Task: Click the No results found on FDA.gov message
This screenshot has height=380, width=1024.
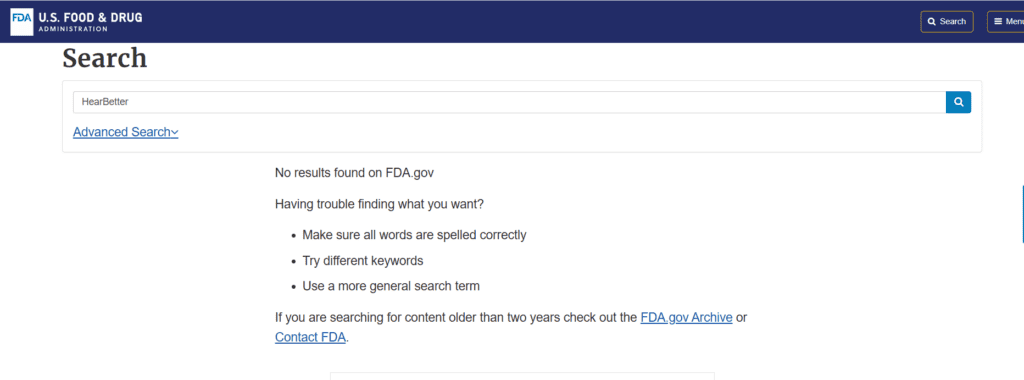Action: click(x=355, y=173)
